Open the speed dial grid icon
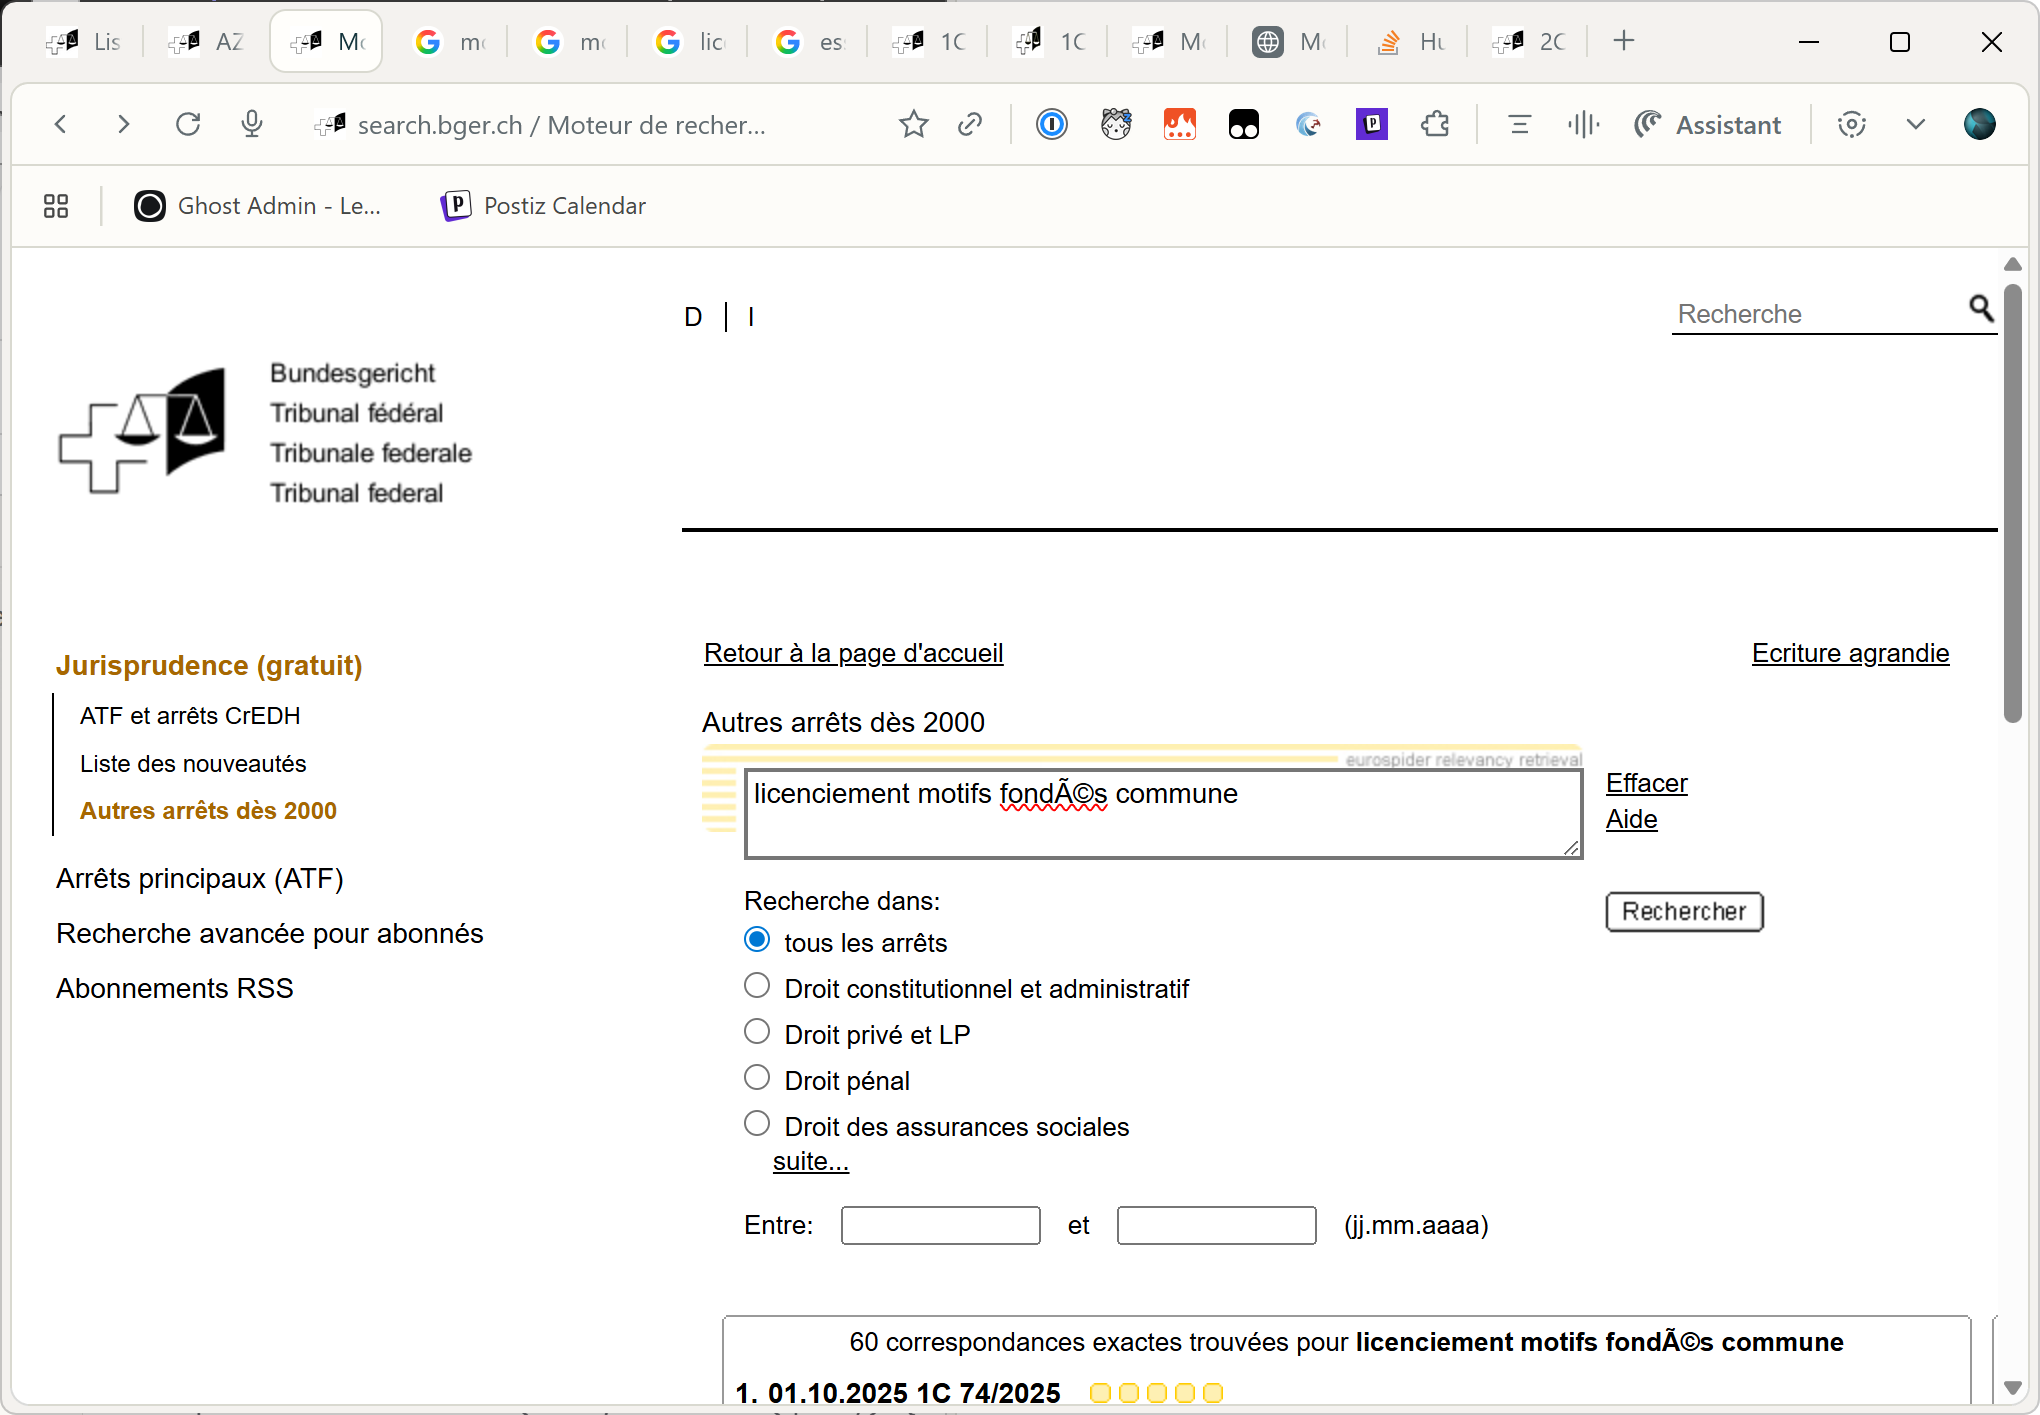 (56, 206)
